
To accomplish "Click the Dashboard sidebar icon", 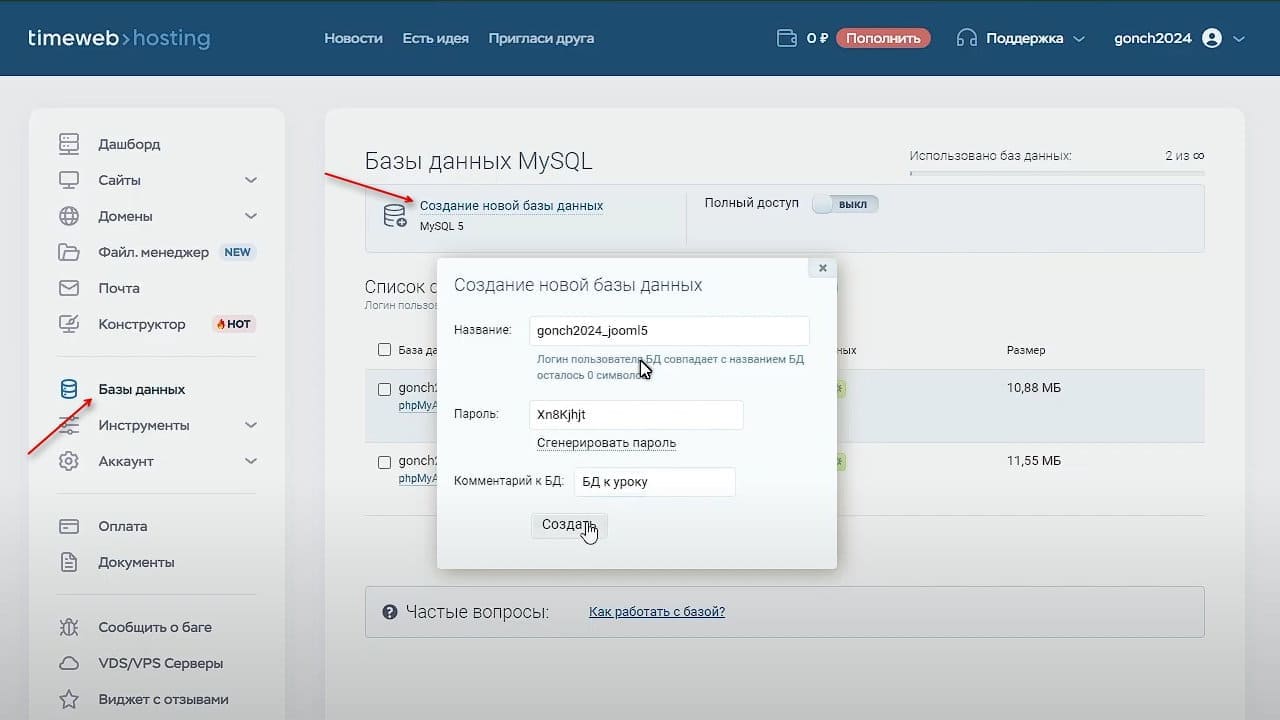I will point(69,144).
